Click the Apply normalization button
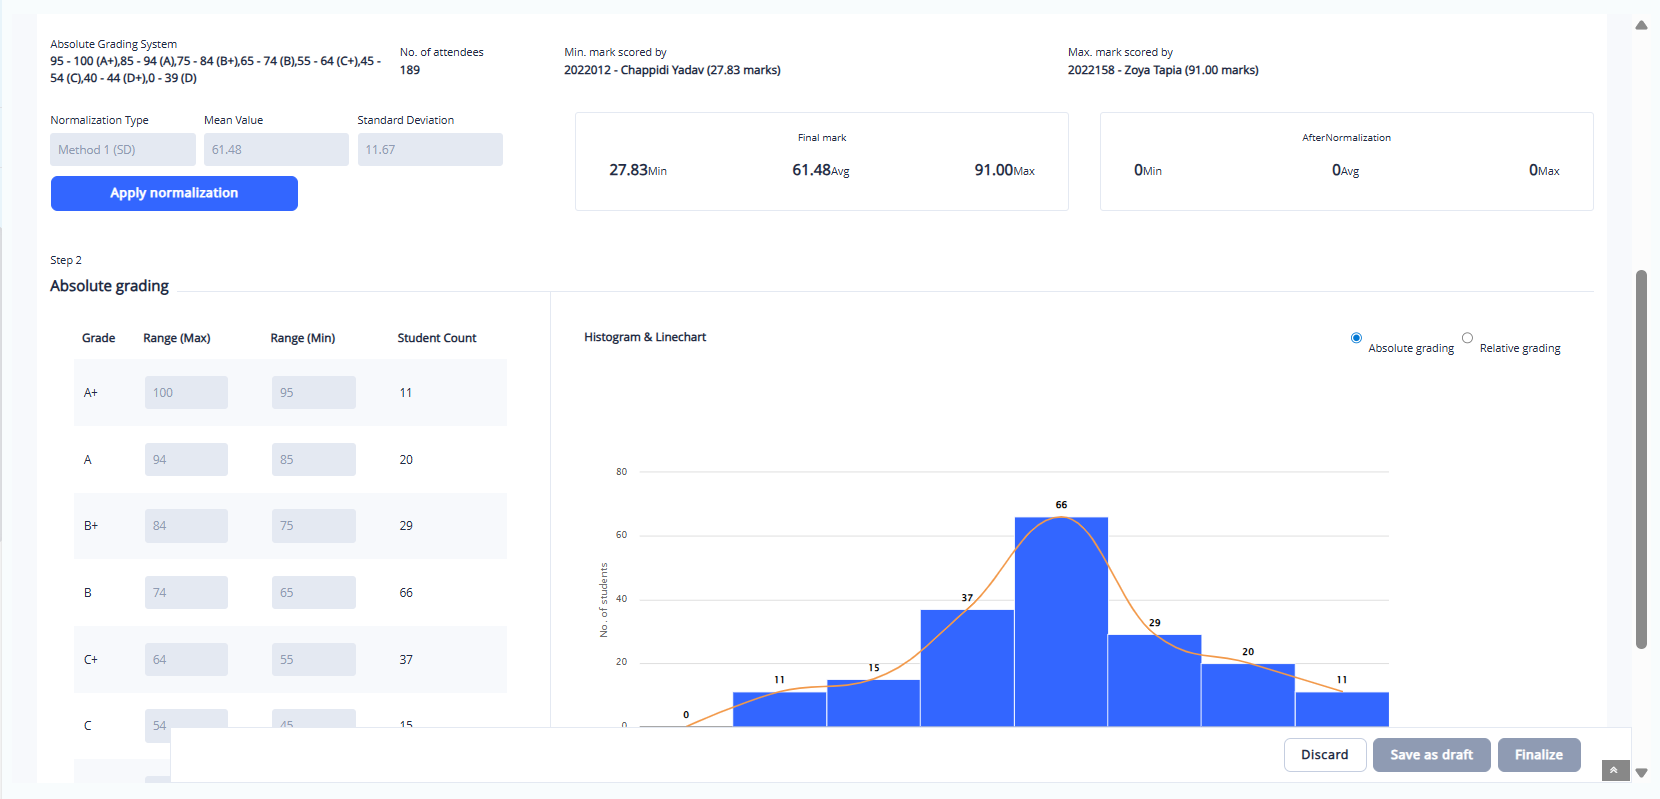1660x799 pixels. point(174,193)
